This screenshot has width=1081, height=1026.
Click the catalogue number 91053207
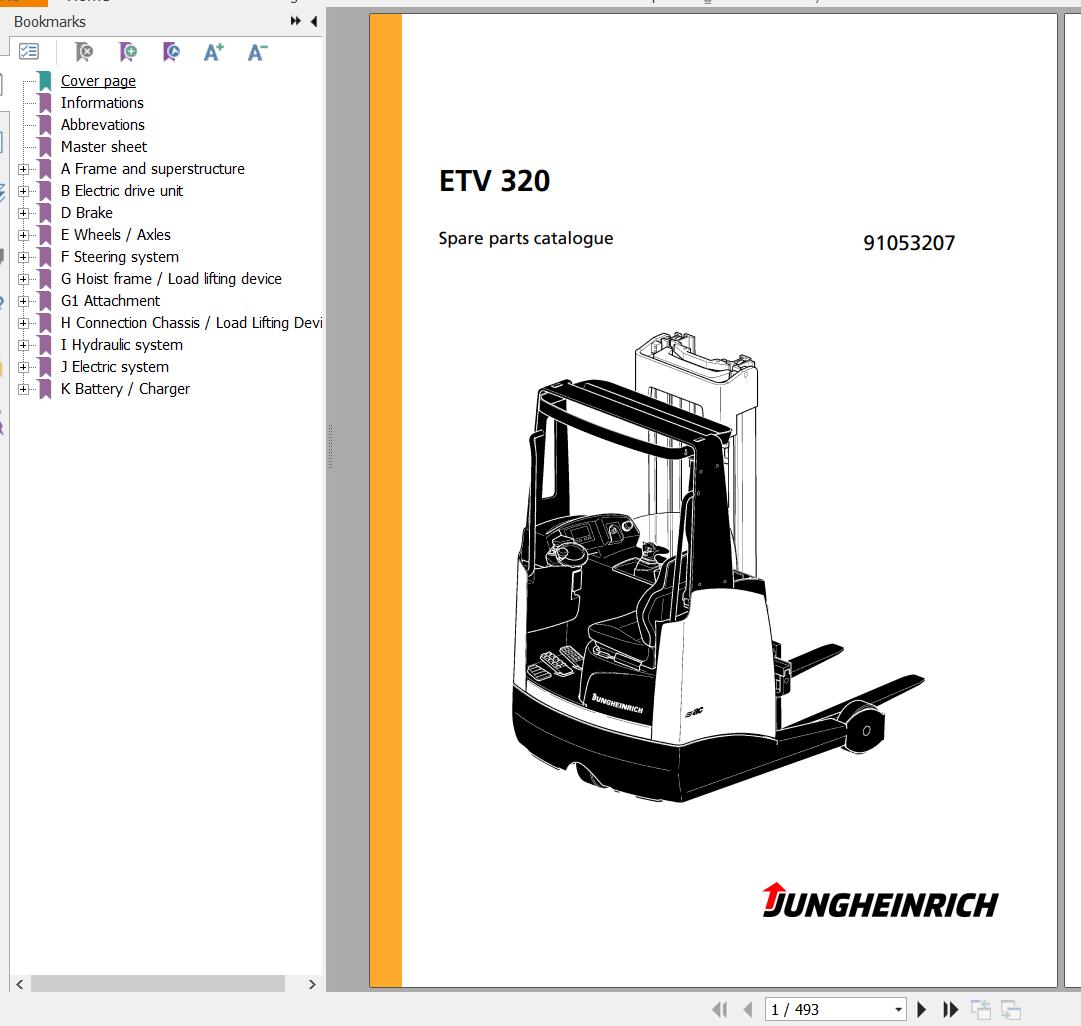(x=909, y=243)
